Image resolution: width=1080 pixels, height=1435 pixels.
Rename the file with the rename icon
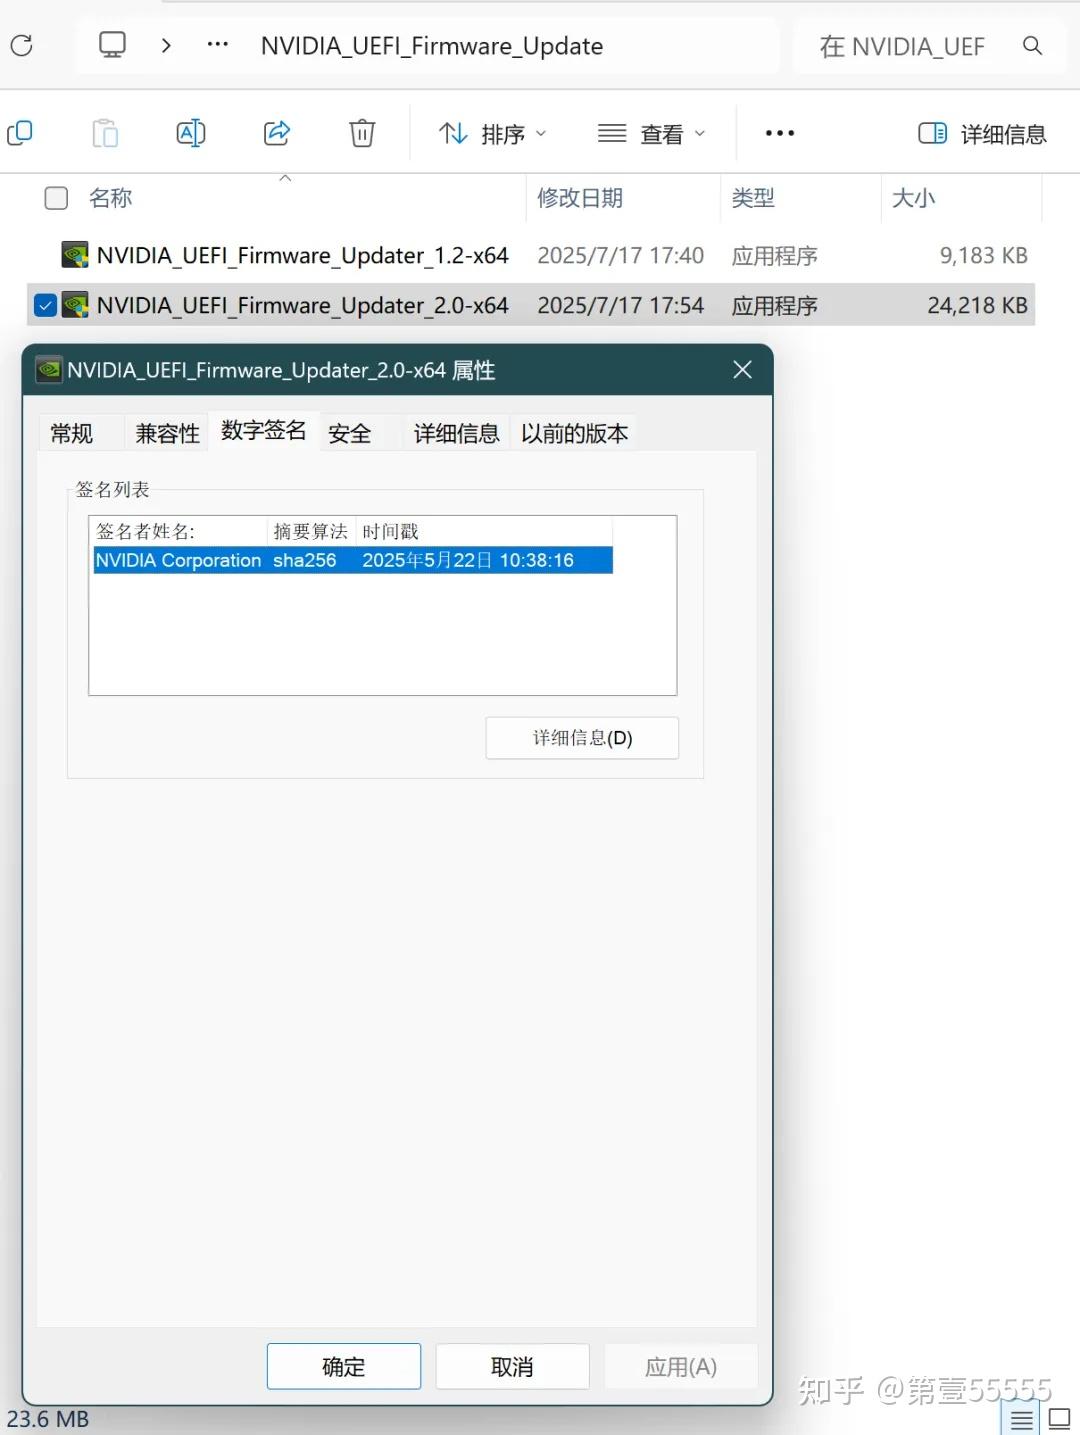(x=190, y=132)
